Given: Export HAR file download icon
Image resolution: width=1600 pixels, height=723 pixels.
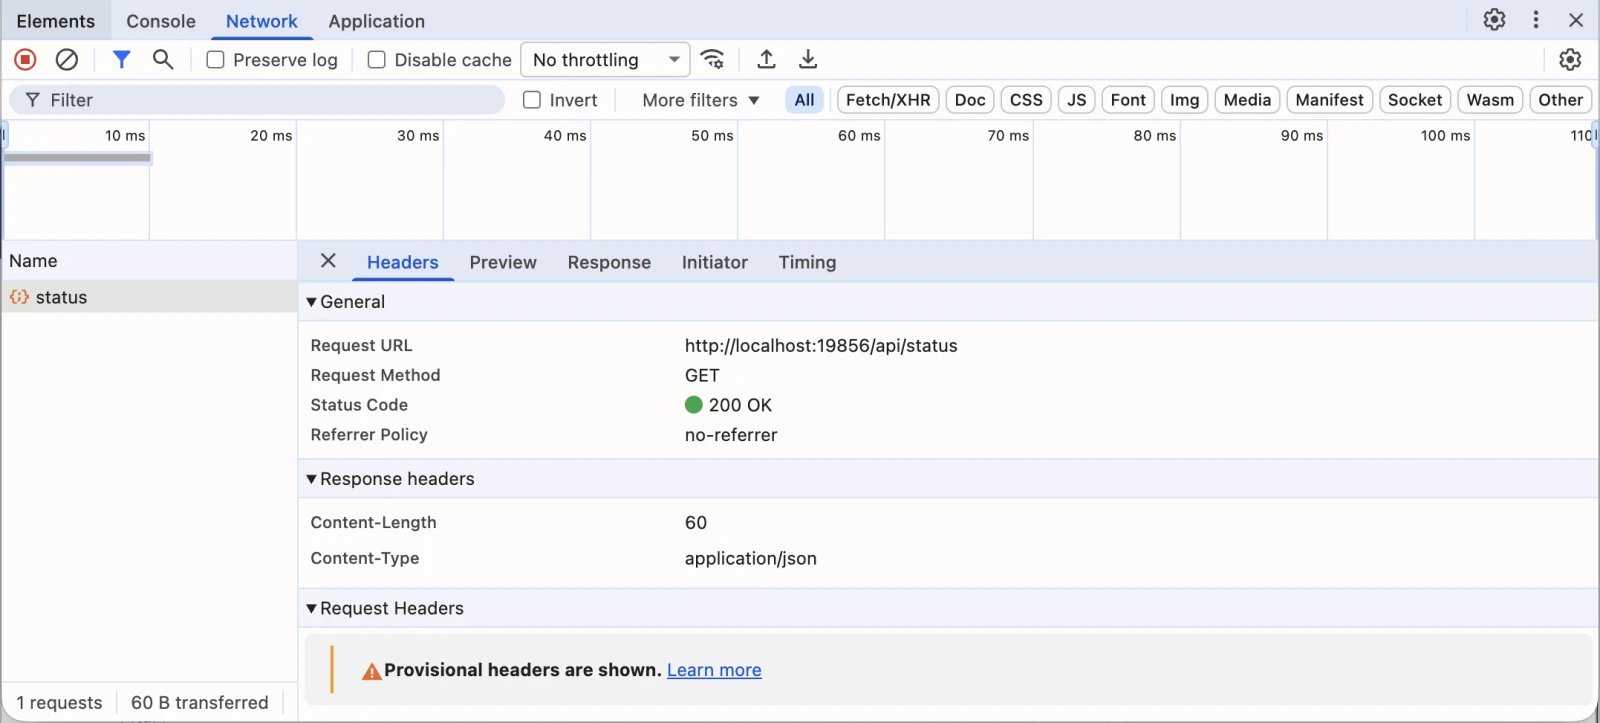Looking at the screenshot, I should pos(808,60).
